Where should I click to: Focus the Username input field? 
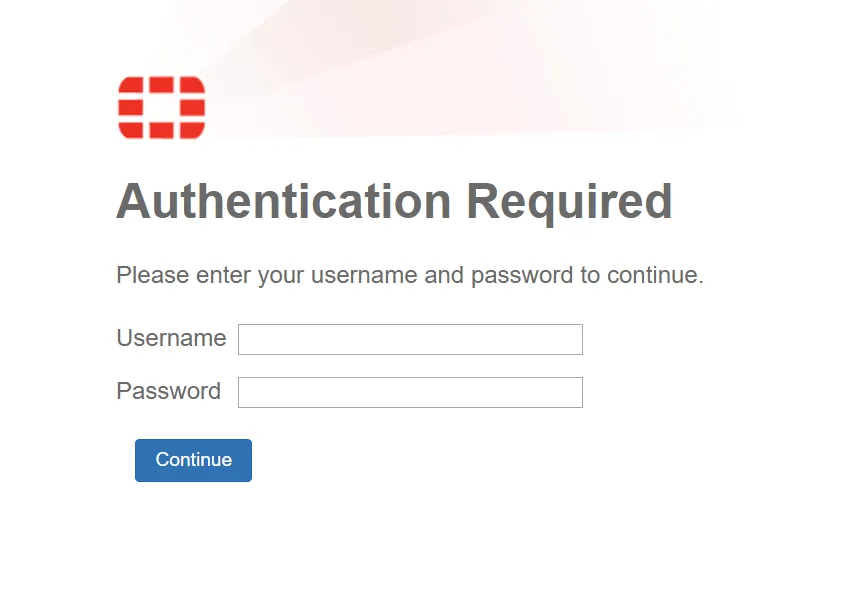(410, 339)
